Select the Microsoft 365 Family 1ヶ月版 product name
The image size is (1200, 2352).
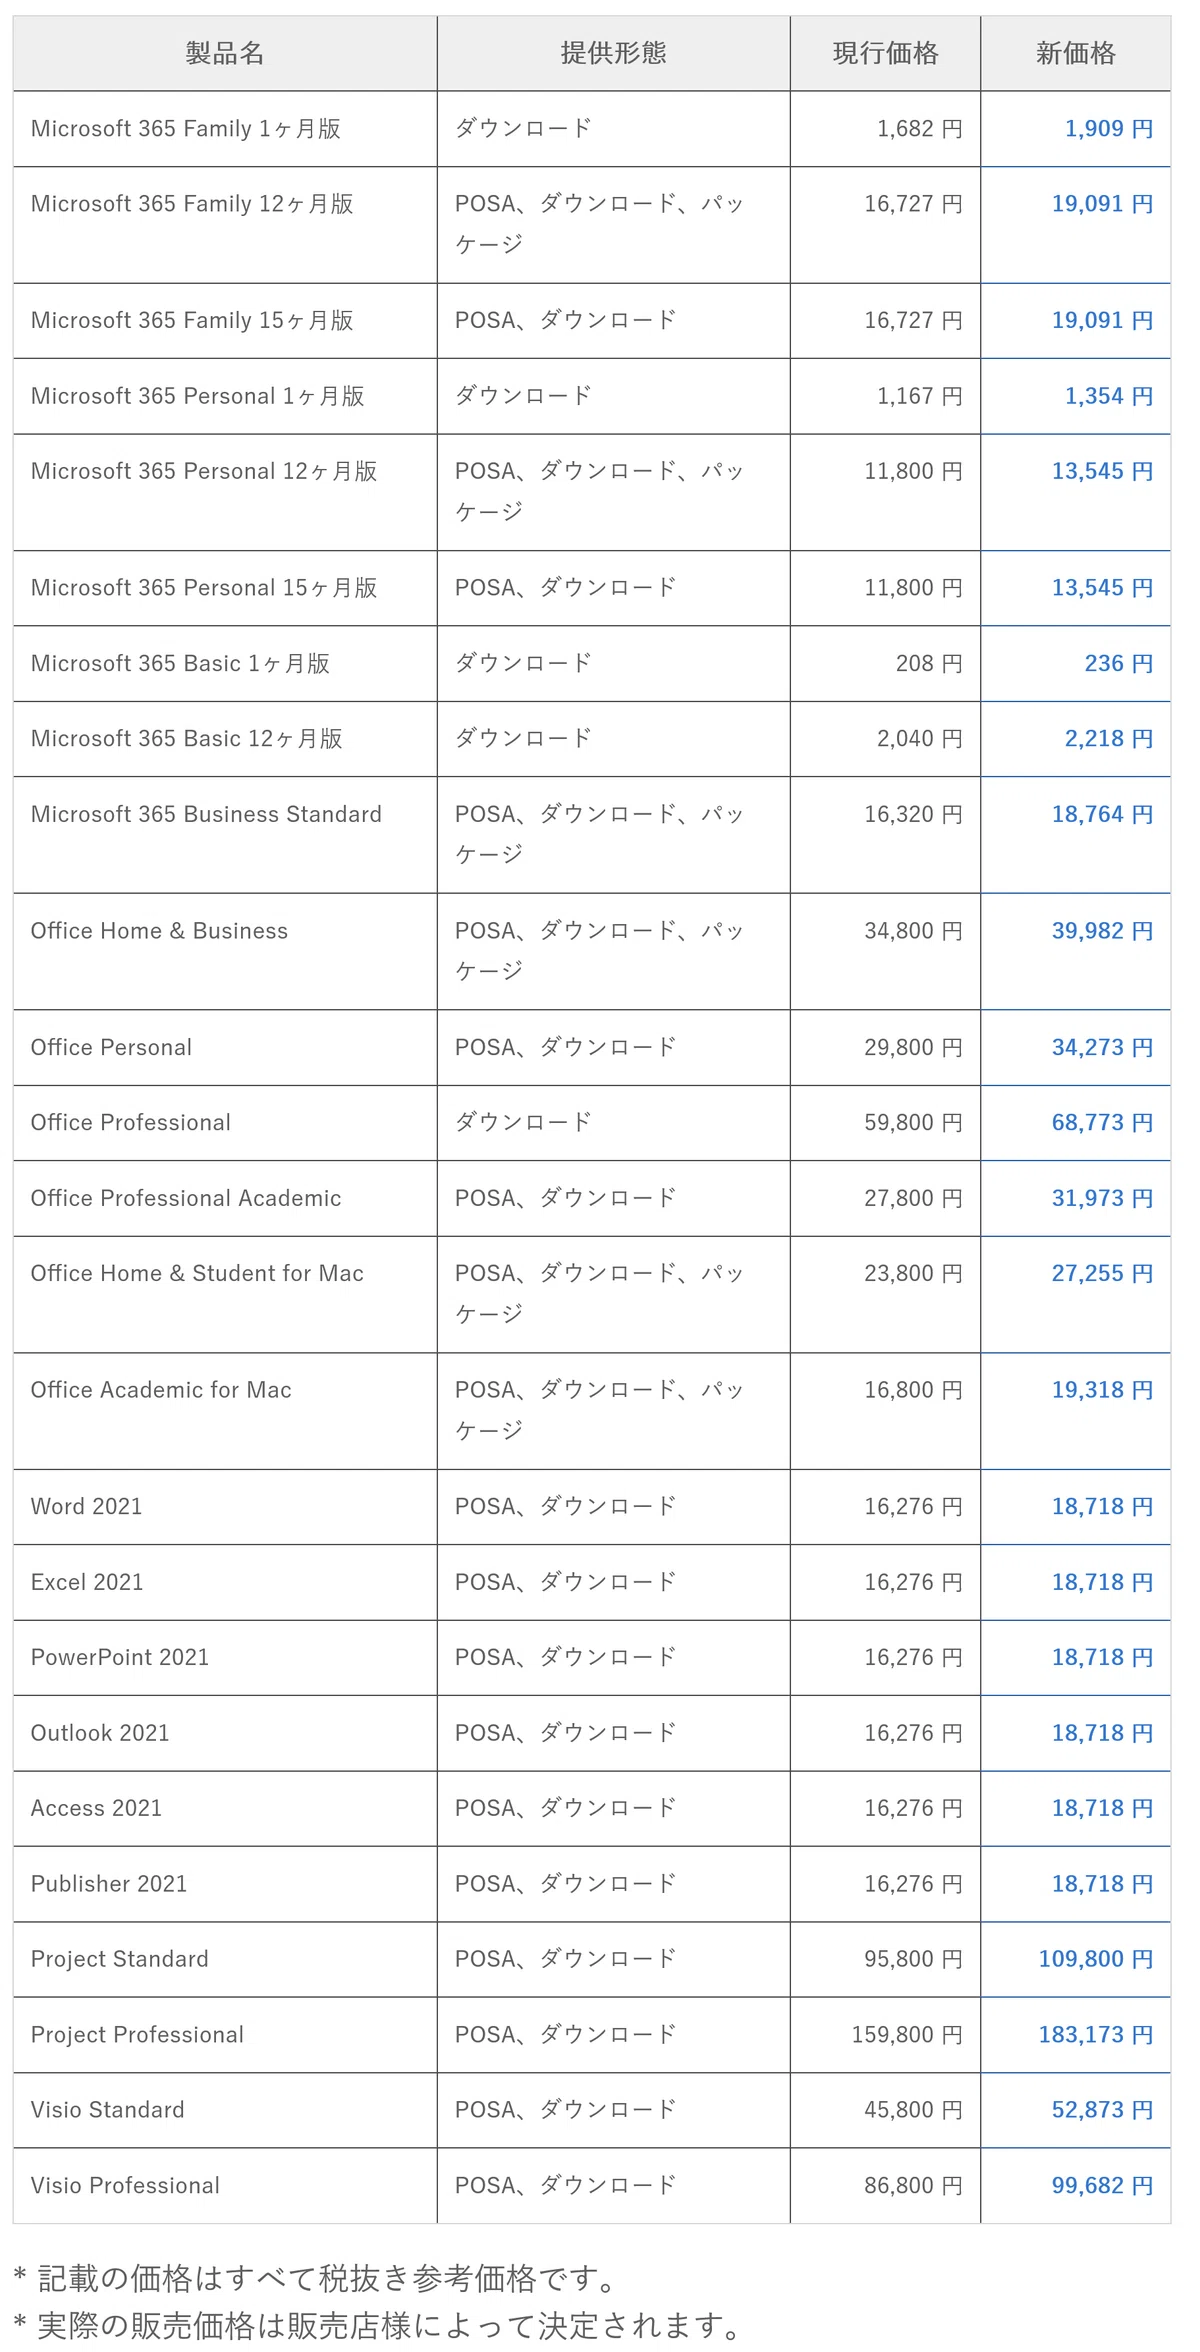186,129
